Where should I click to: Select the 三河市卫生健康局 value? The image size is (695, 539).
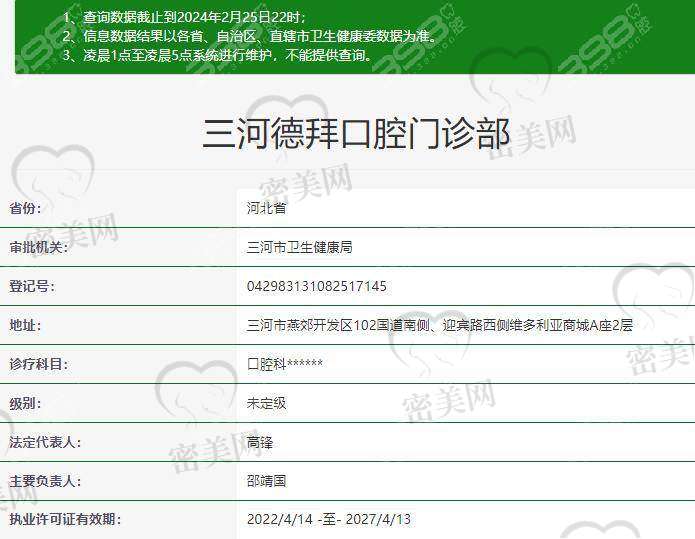pos(299,247)
